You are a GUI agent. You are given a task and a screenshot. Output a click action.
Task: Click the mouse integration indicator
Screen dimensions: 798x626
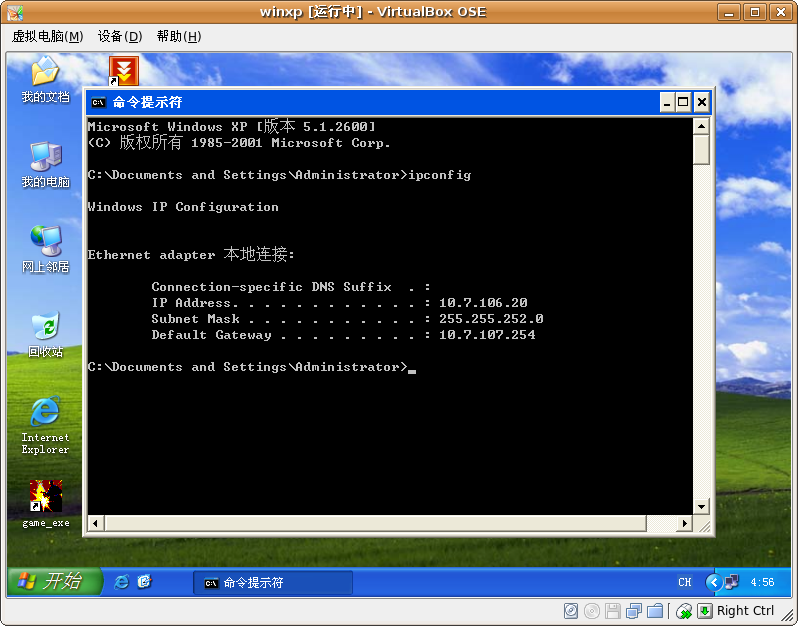pos(684,611)
